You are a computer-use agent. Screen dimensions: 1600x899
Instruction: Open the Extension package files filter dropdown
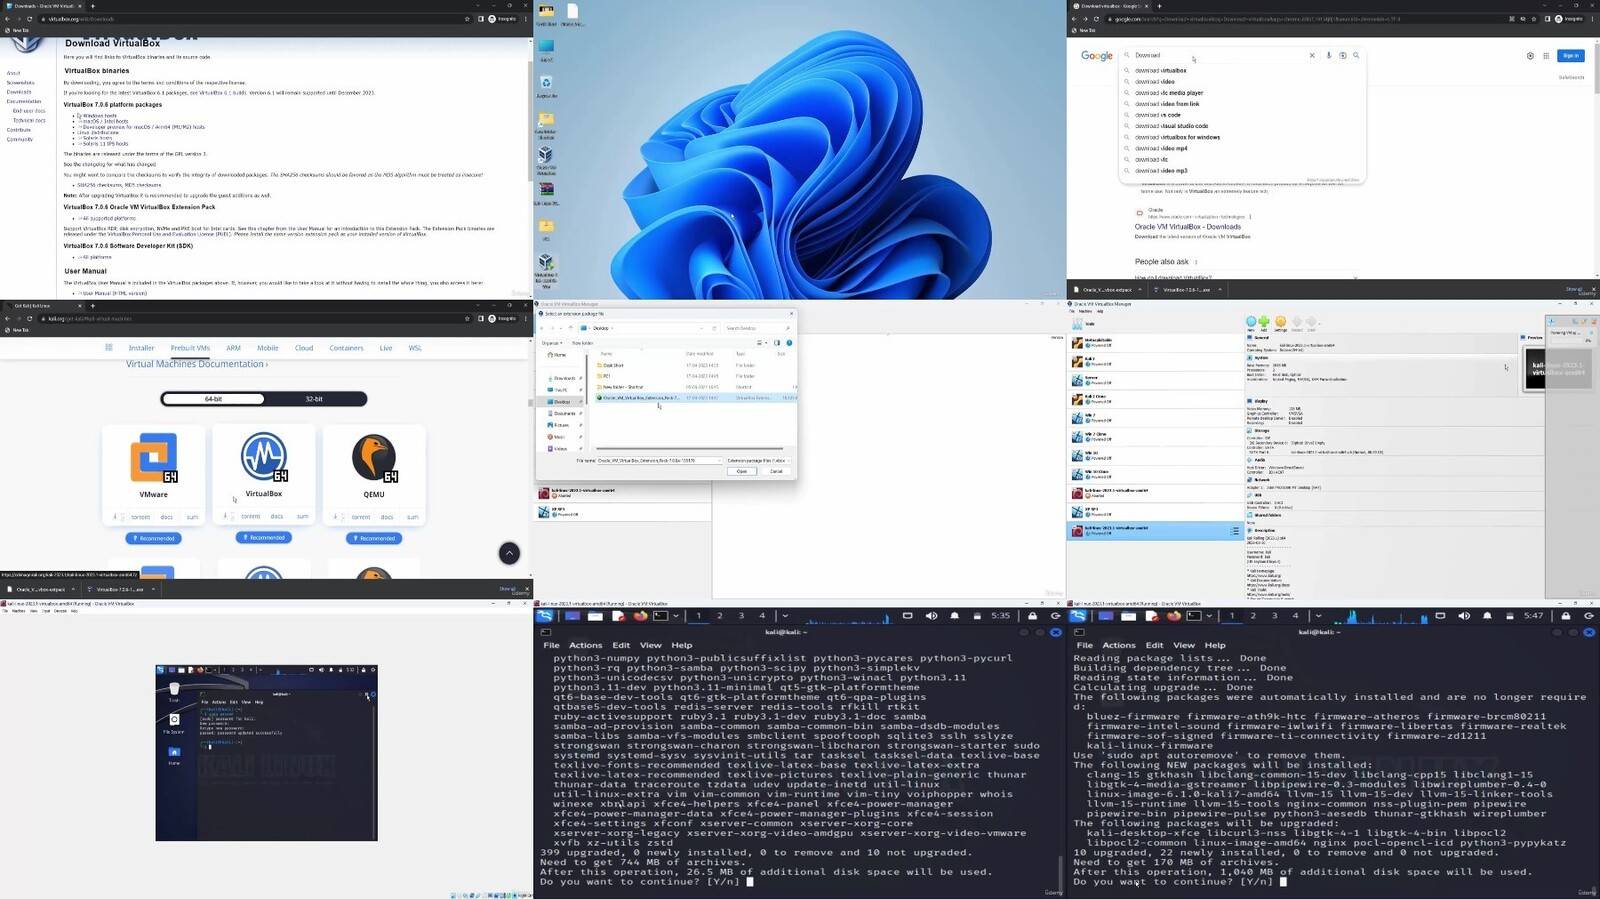(758, 461)
